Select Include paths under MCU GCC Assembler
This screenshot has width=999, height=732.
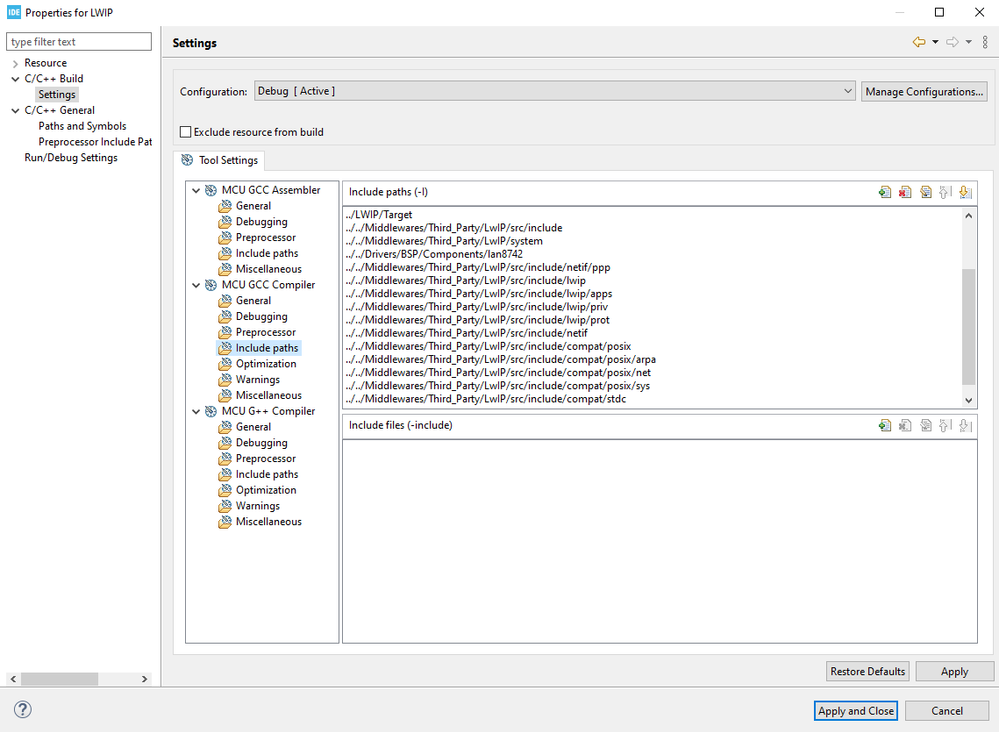point(267,253)
